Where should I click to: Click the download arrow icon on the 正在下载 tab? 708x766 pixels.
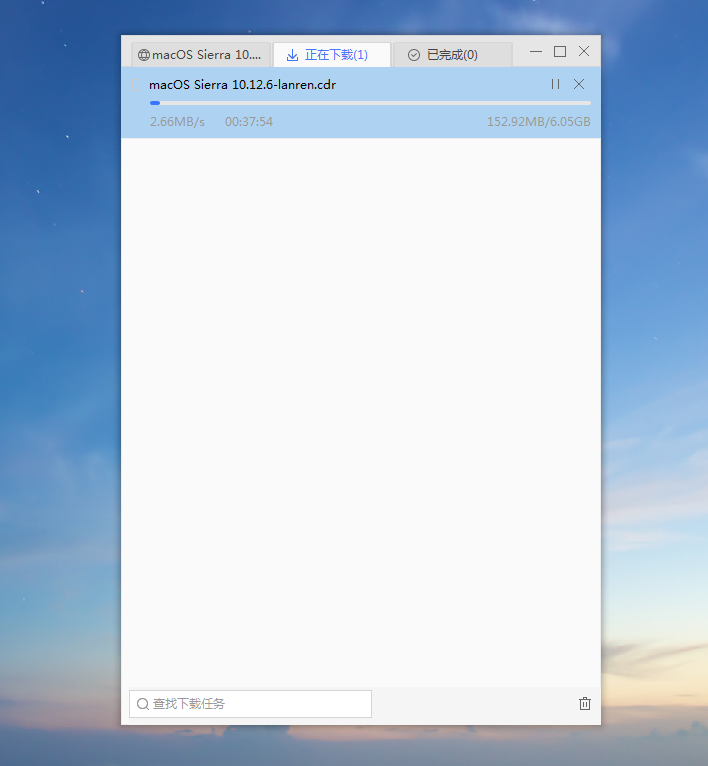pyautogui.click(x=292, y=55)
